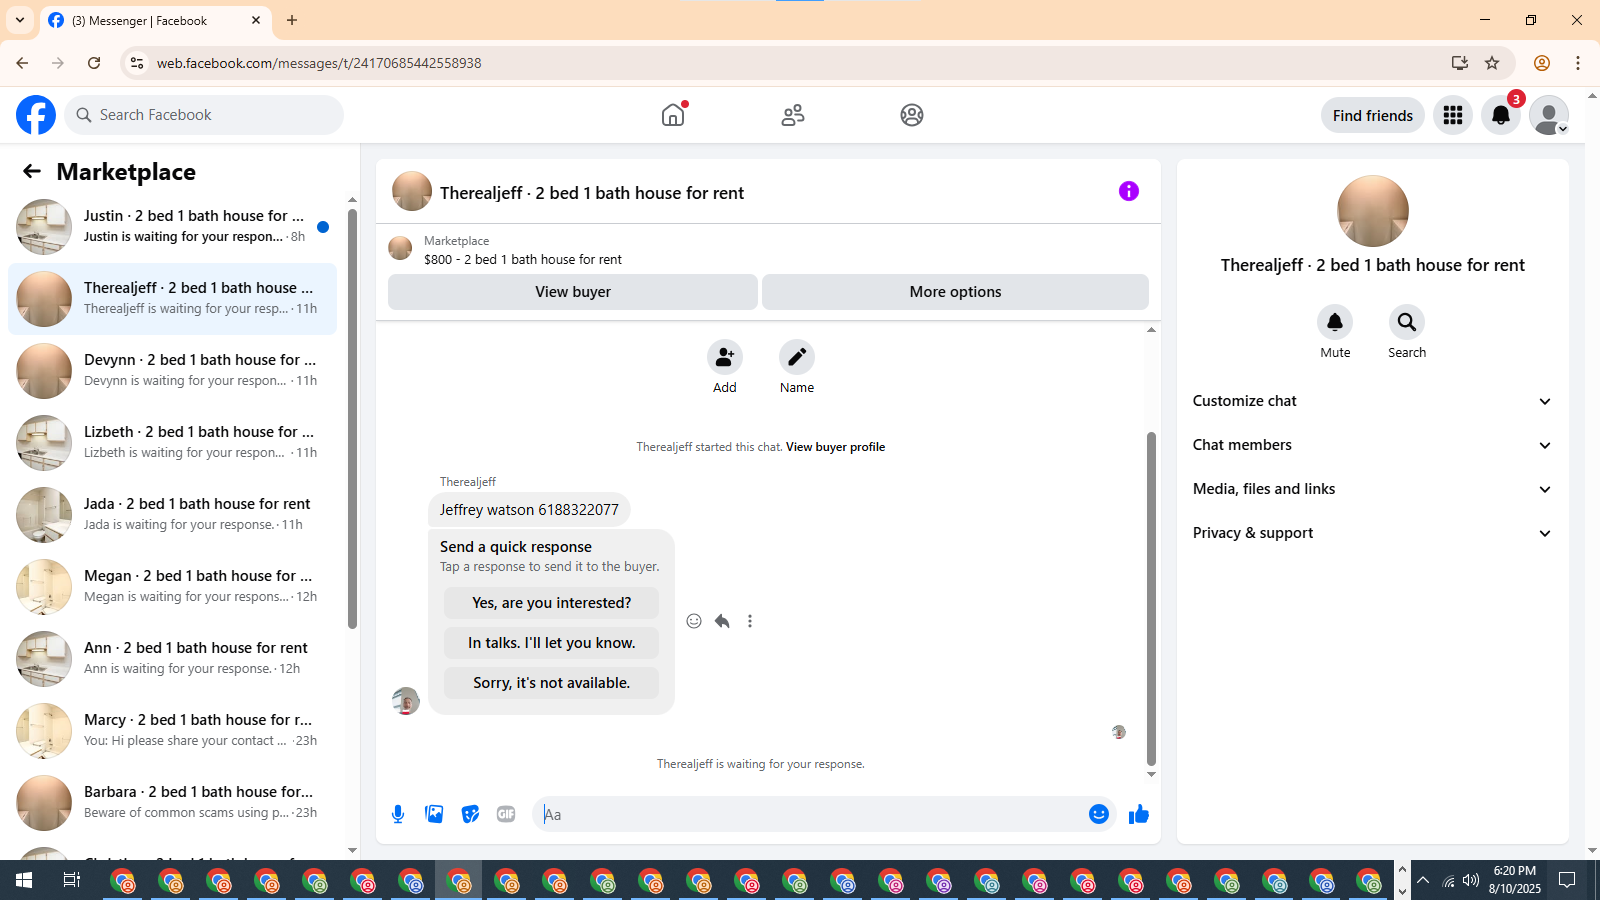Image resolution: width=1600 pixels, height=900 pixels.
Task: Open Lizbeth conversation in list
Action: (x=172, y=443)
